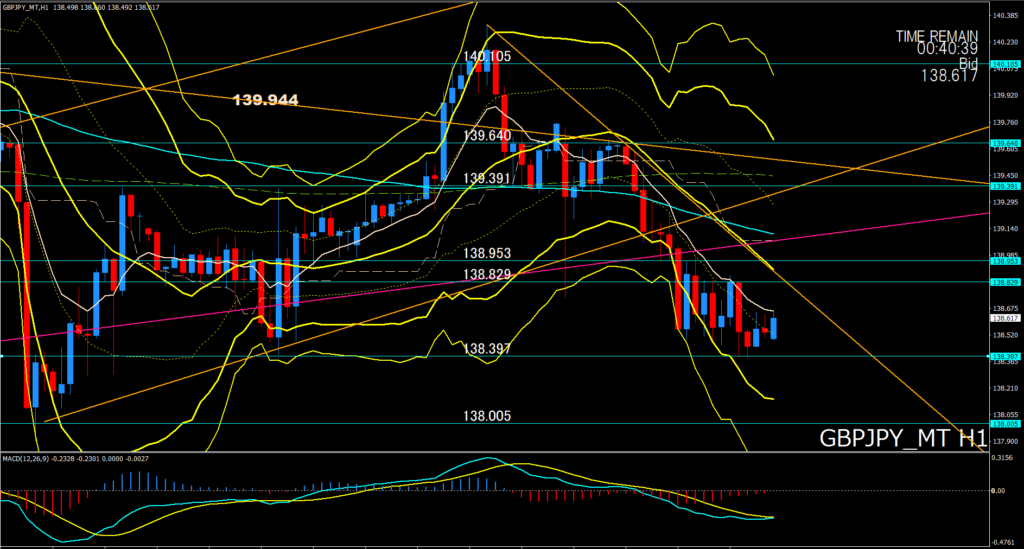
Task: Click the Bid label
Action: tap(968, 63)
